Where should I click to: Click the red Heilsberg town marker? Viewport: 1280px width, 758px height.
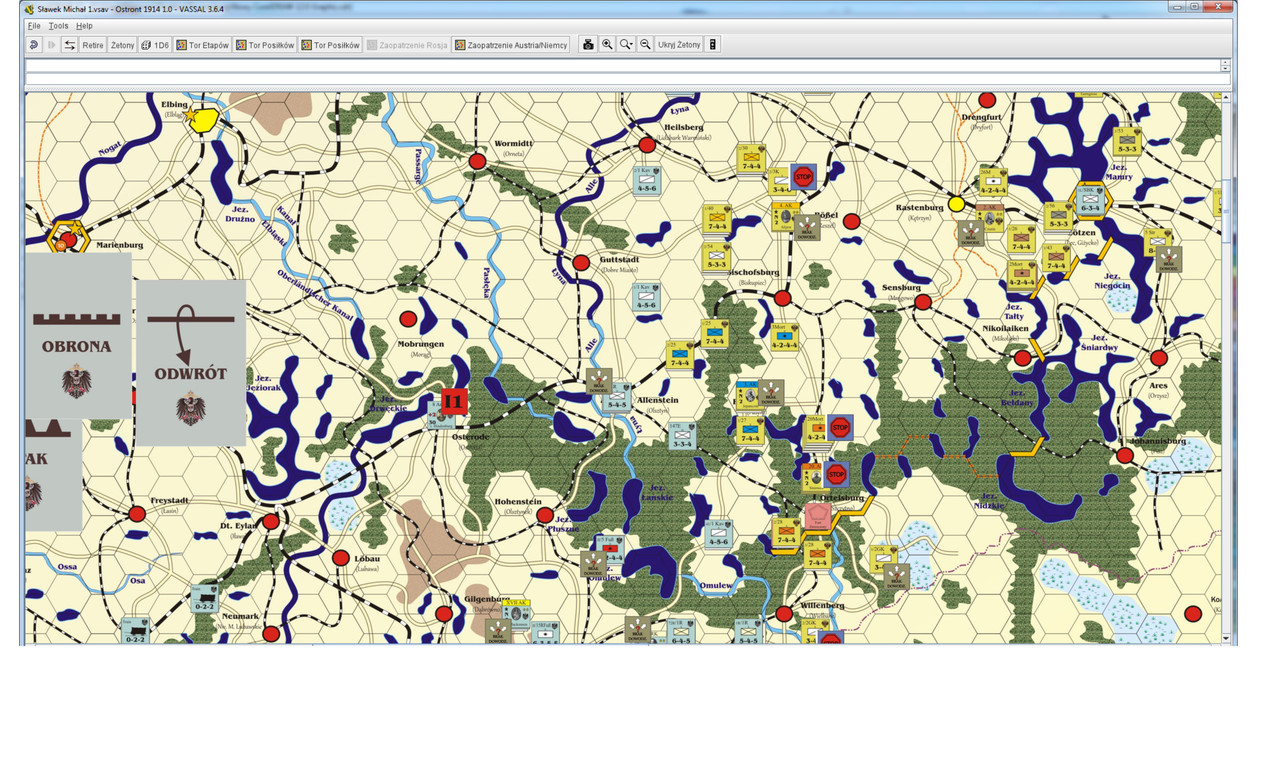coord(647,145)
